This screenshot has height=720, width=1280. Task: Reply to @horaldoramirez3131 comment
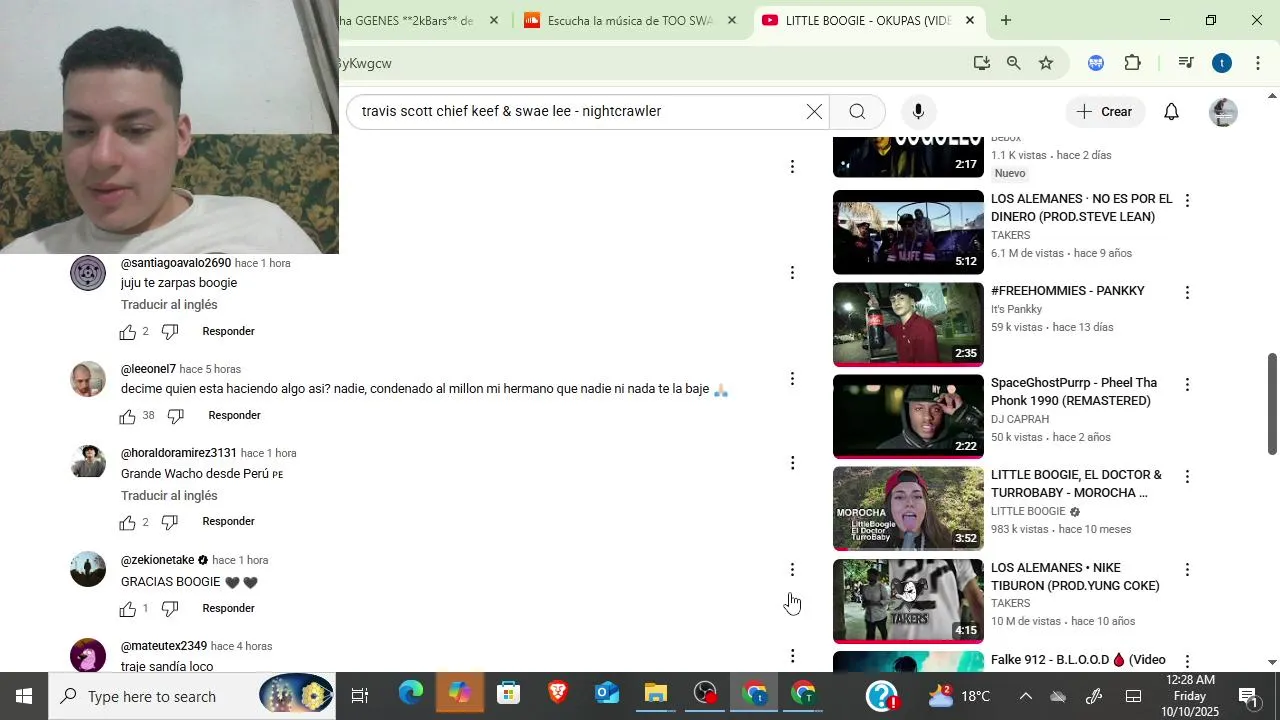[228, 521]
